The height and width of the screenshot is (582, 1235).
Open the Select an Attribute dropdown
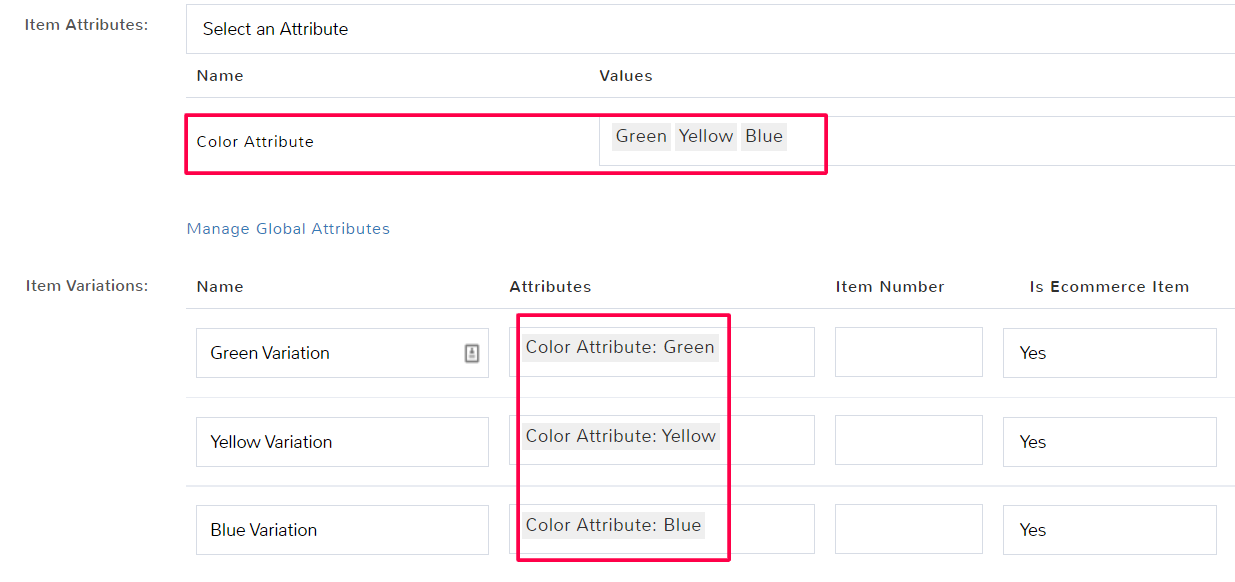coord(710,29)
